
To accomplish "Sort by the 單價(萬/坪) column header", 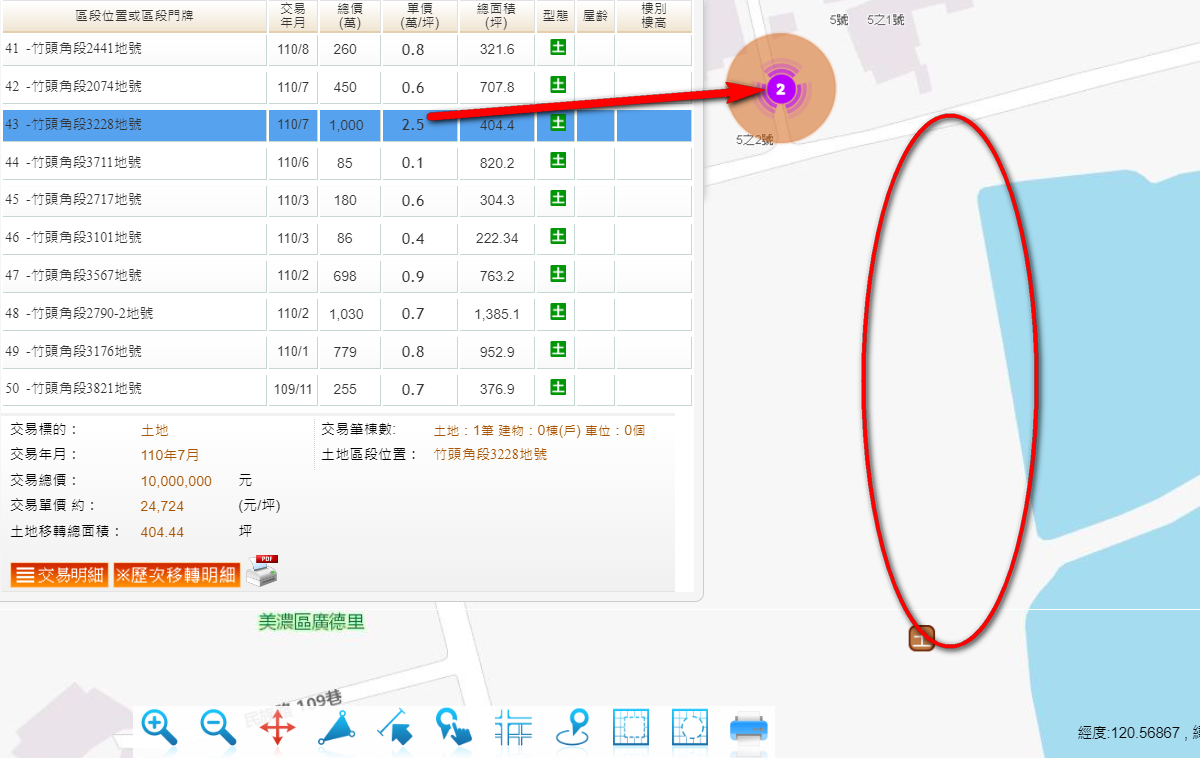I will [420, 16].
